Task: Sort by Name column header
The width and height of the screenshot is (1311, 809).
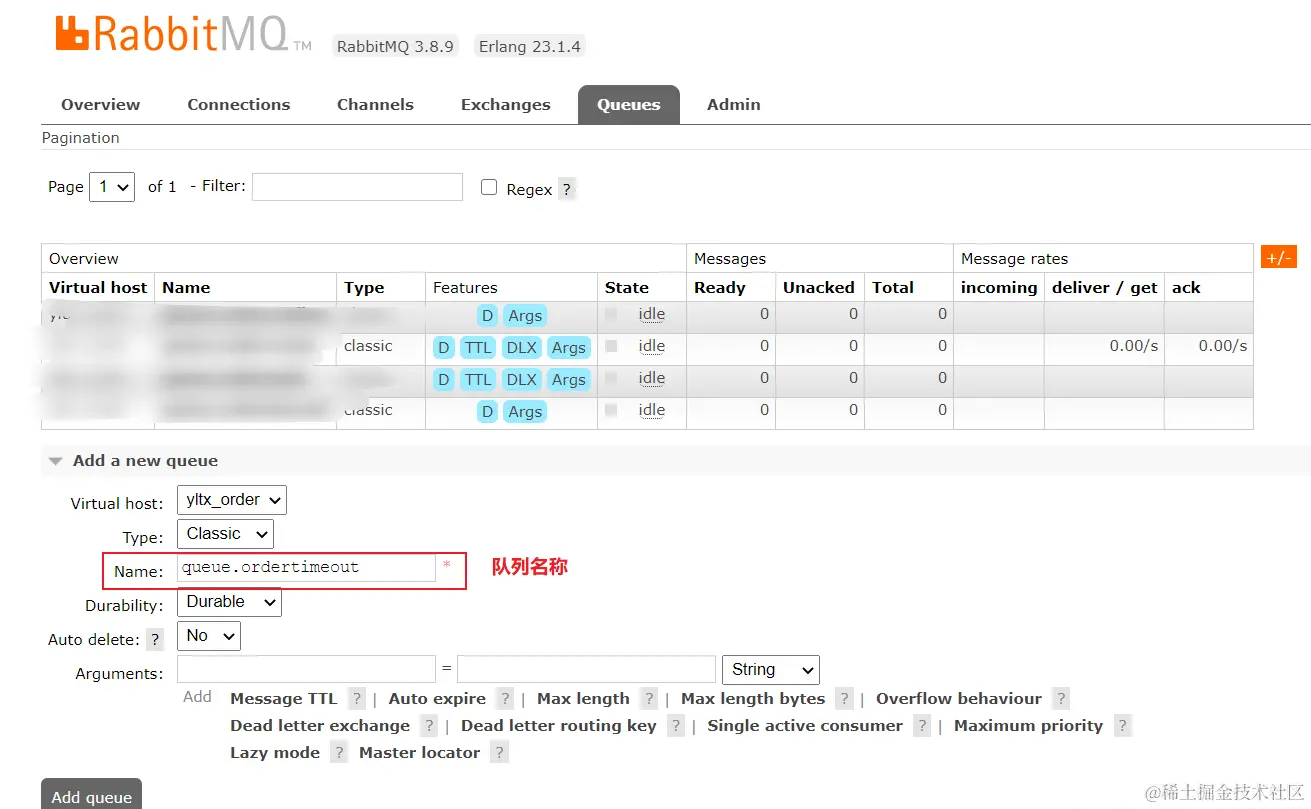Action: tap(186, 288)
